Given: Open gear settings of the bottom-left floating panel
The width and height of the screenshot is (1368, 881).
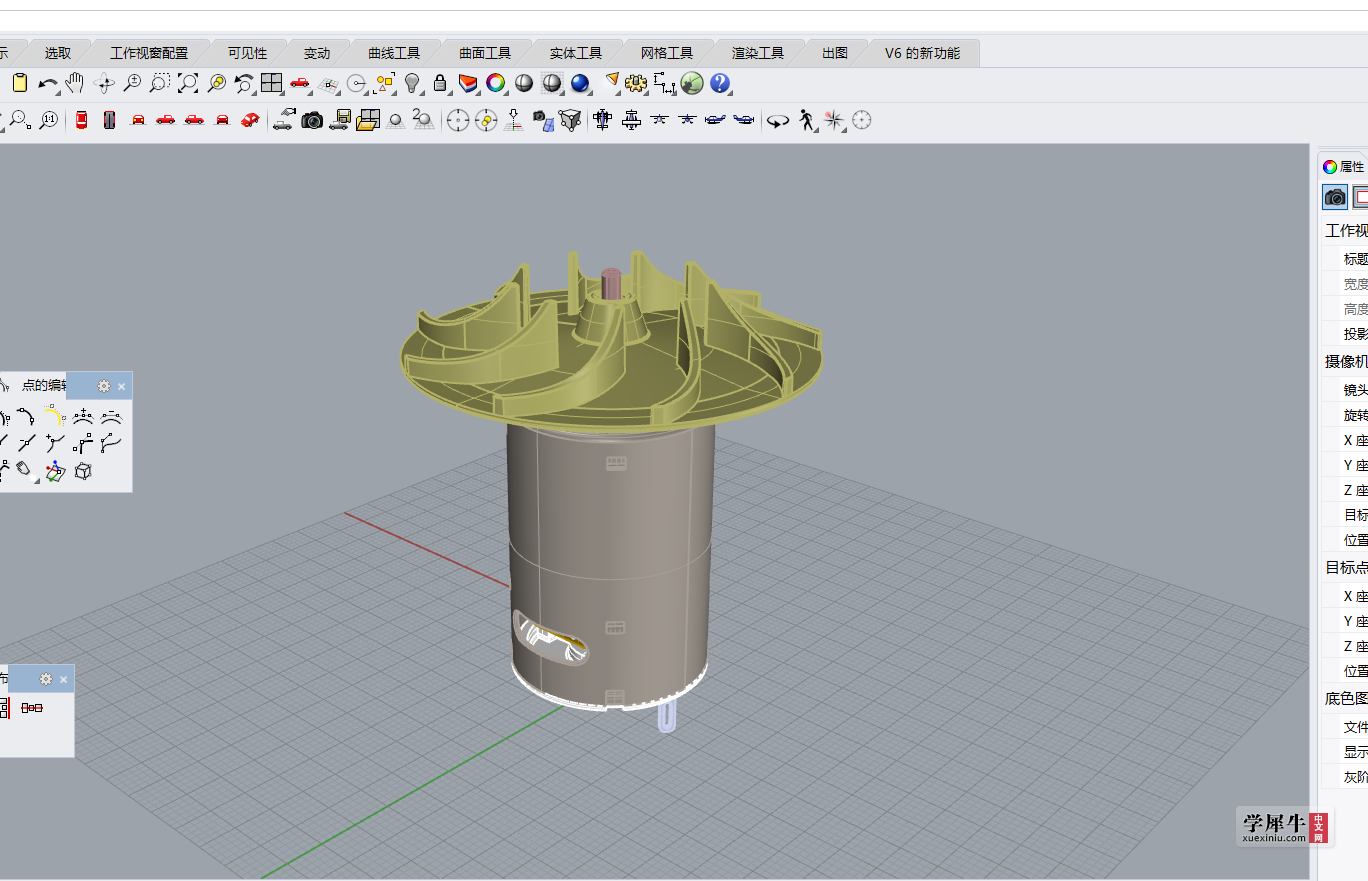Looking at the screenshot, I should [x=45, y=679].
